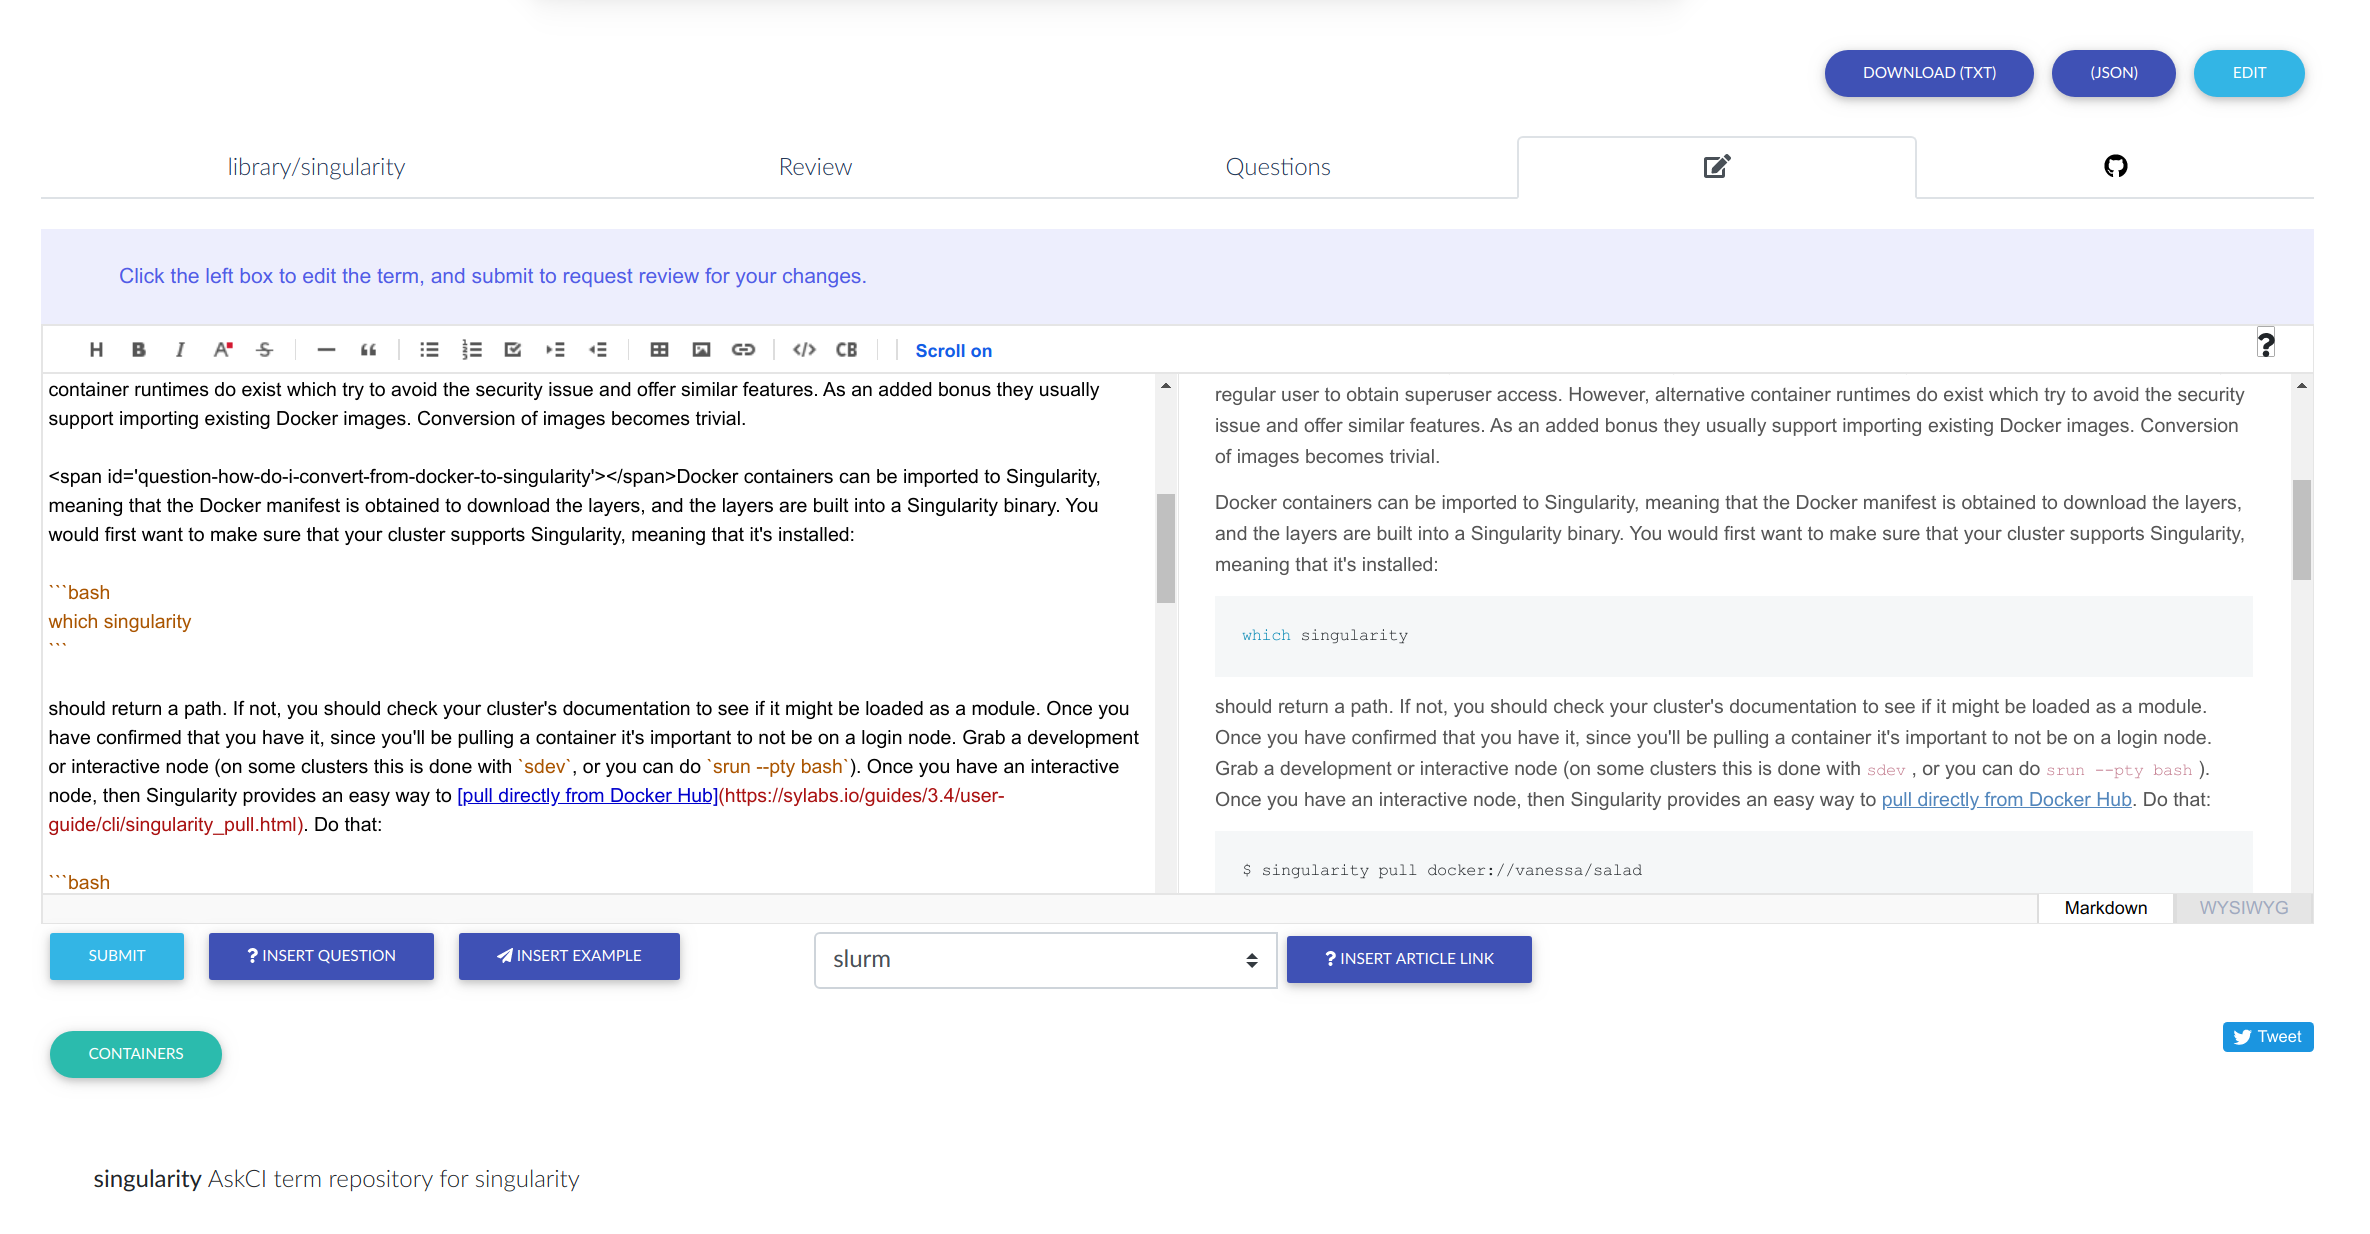
Task: Open pull directly from Docker Hub preview link
Action: click(x=2006, y=800)
